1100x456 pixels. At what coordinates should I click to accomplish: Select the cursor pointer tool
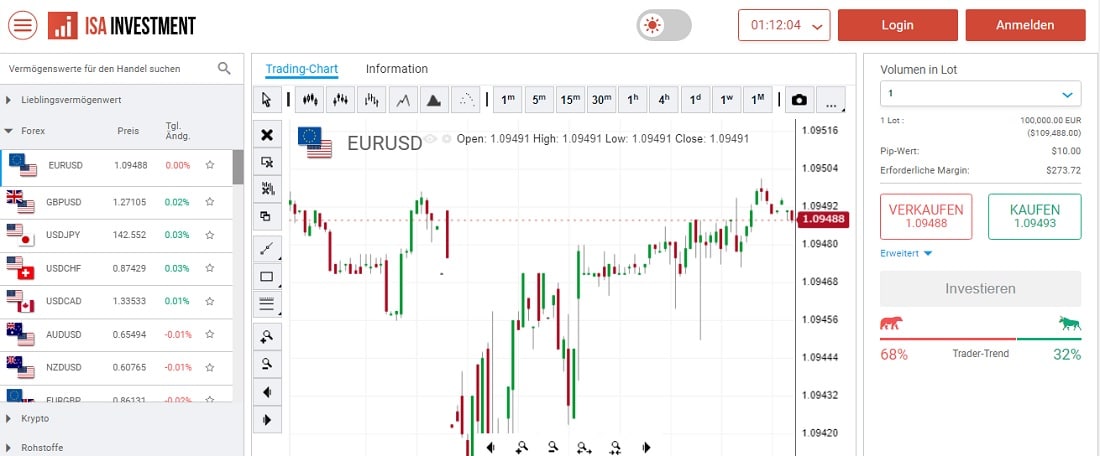pos(266,99)
